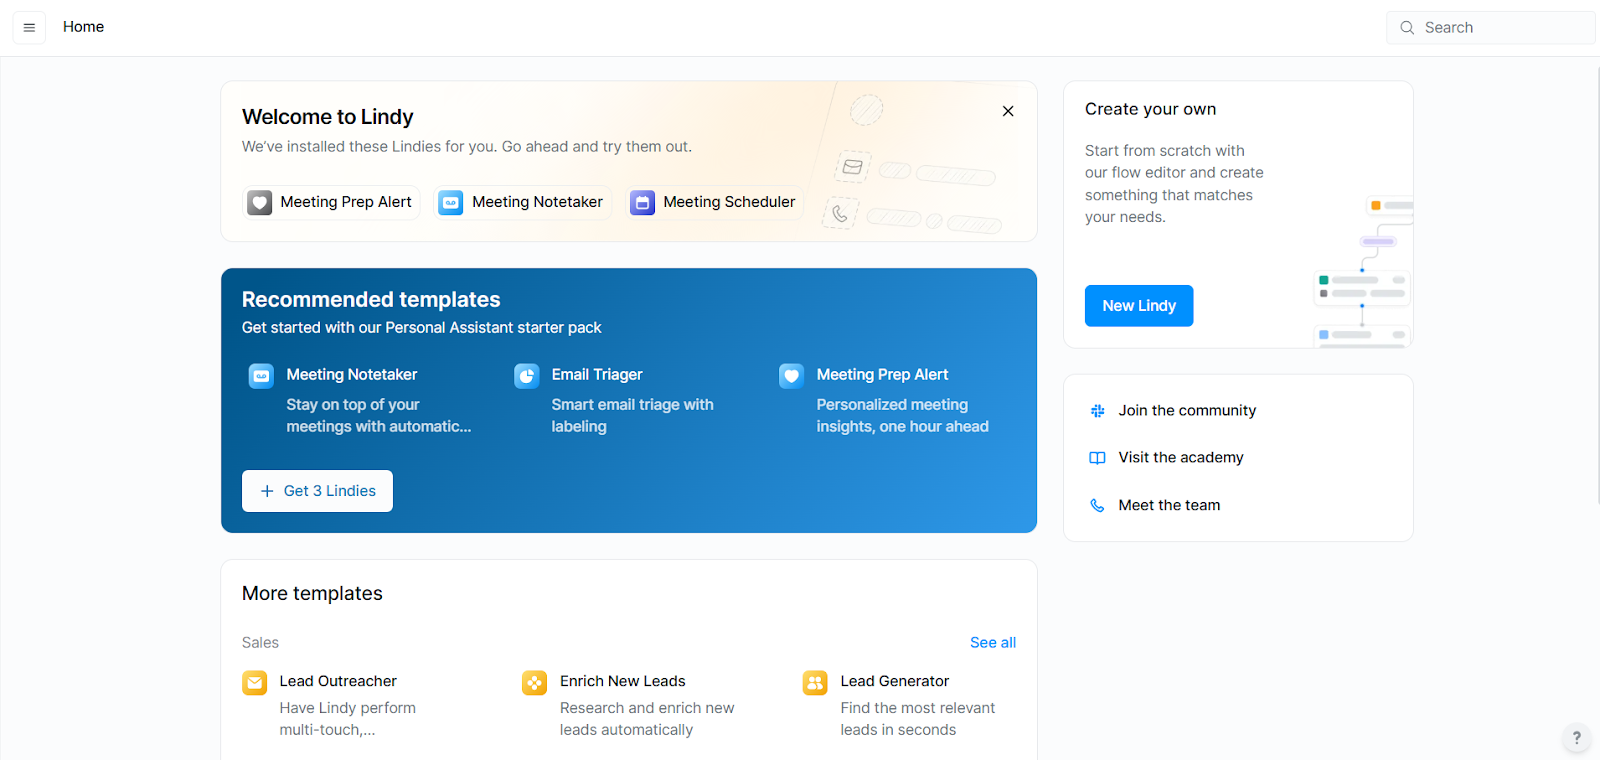Click Meeting Prep Alert icon in Recommended templates
1600x760 pixels.
791,376
